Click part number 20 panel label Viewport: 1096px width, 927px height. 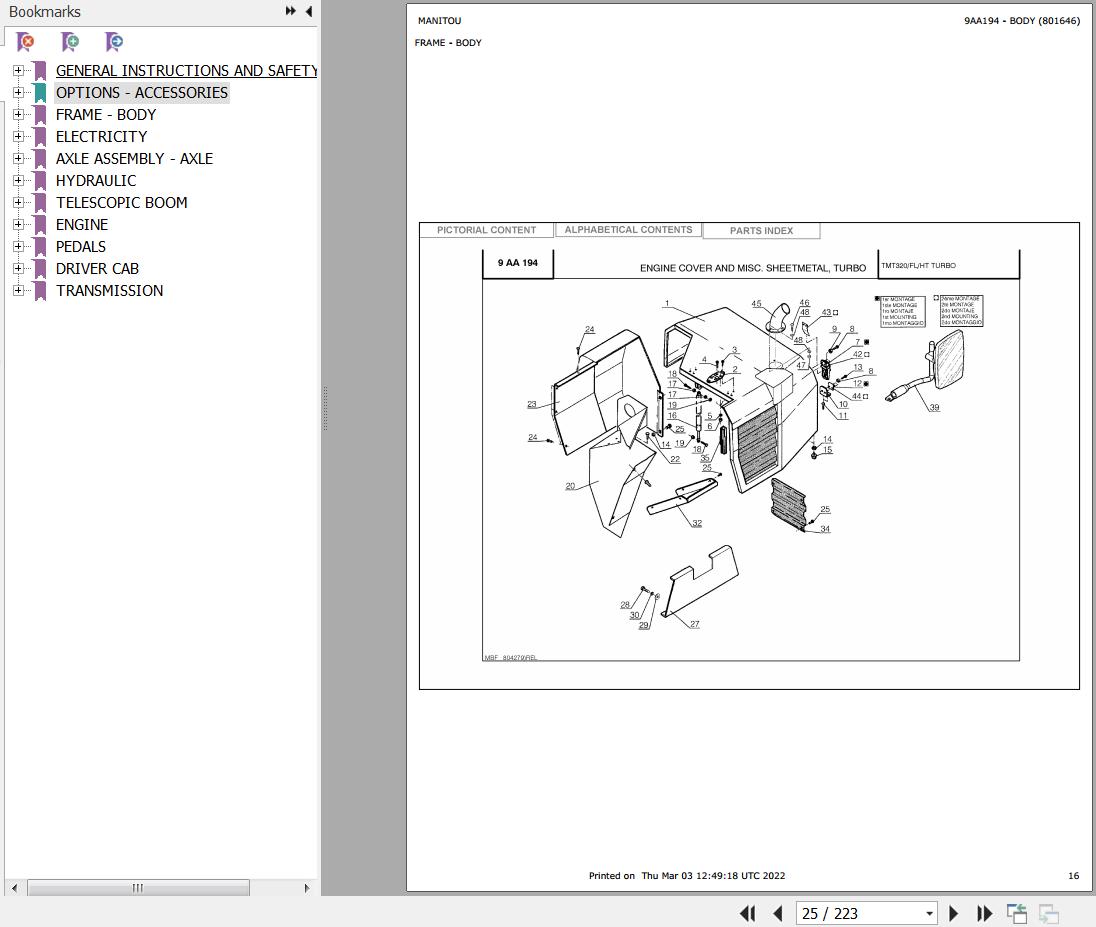(x=570, y=486)
